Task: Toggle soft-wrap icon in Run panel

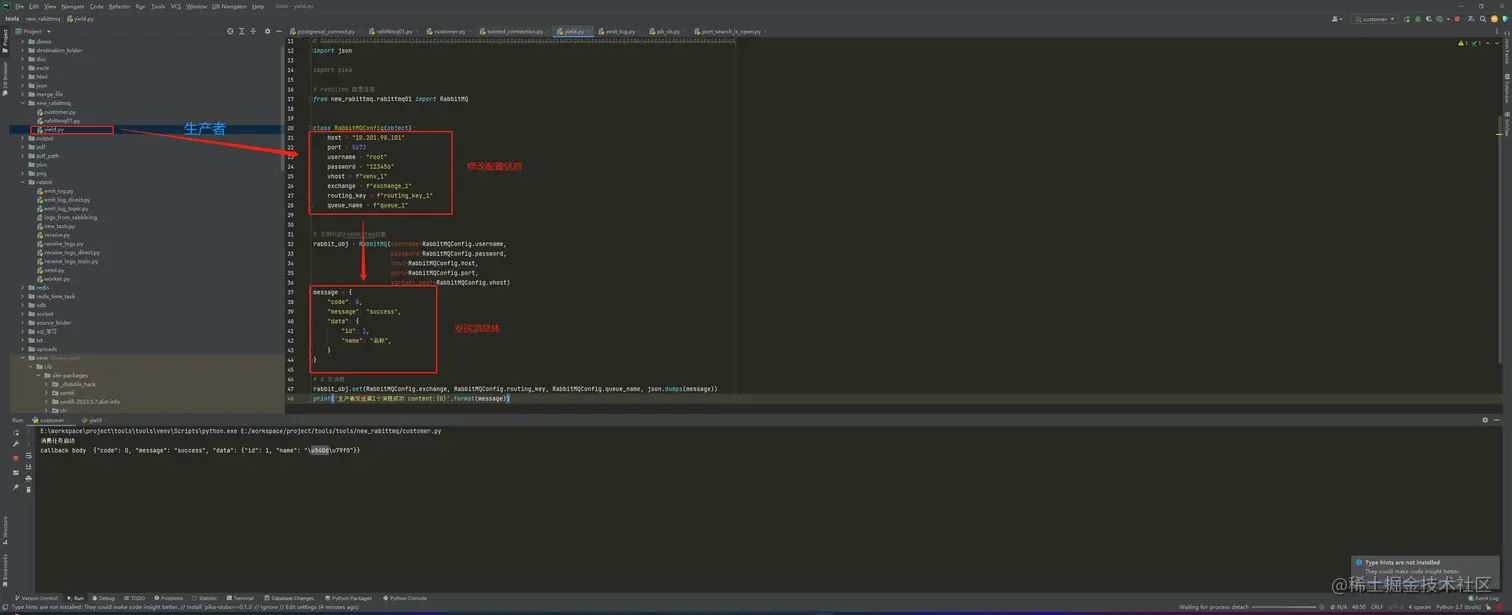Action: (28, 456)
